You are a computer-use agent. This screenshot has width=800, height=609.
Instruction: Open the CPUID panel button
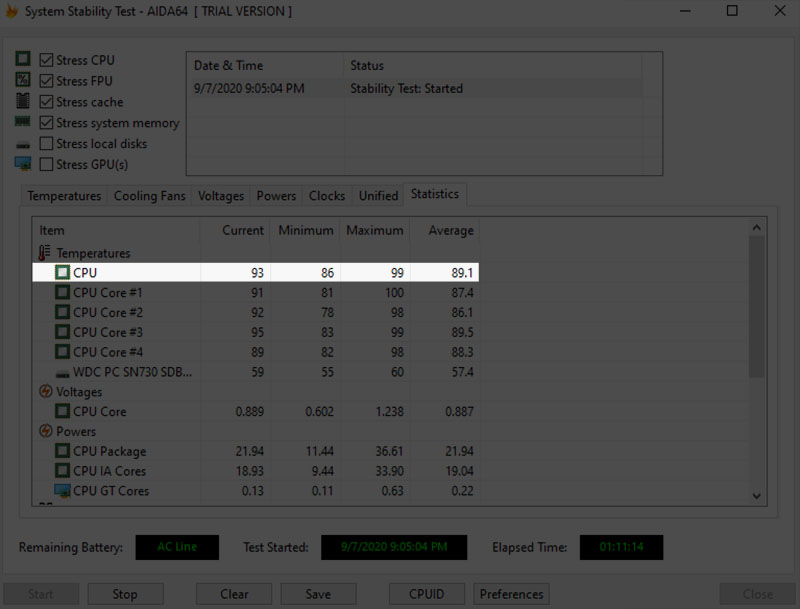427,594
